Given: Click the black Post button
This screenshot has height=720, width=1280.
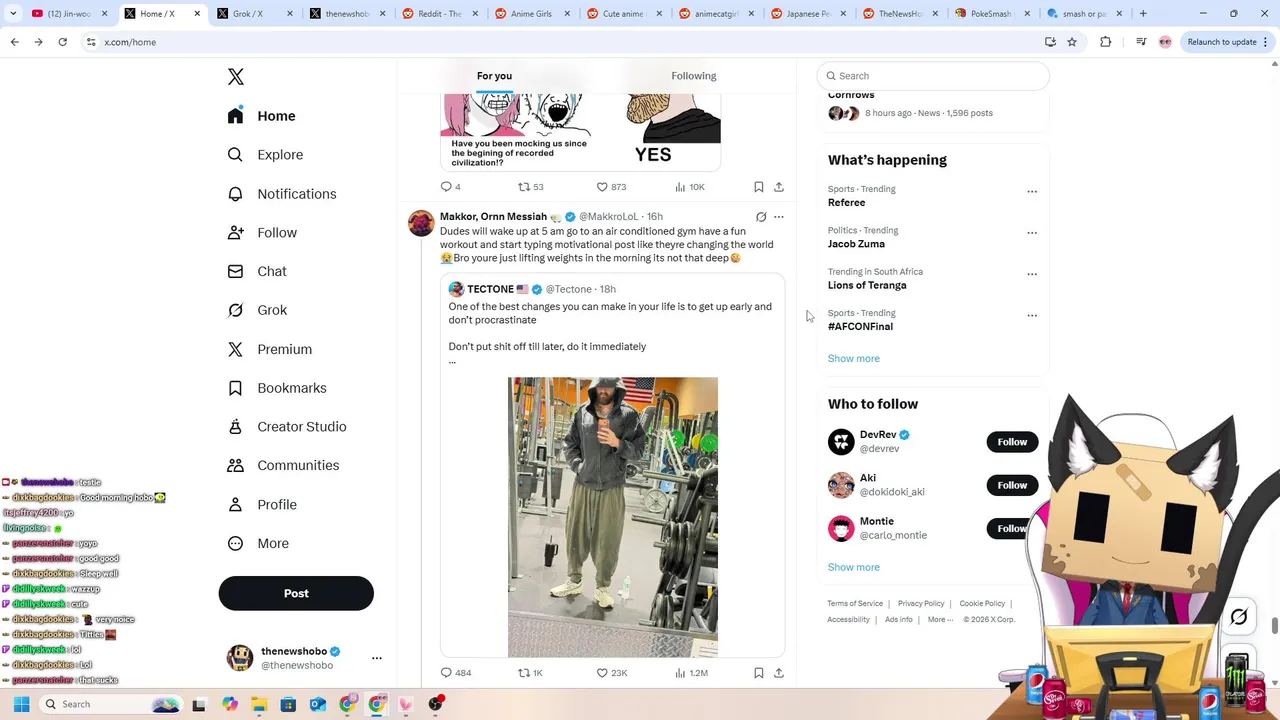Looking at the screenshot, I should 296,593.
